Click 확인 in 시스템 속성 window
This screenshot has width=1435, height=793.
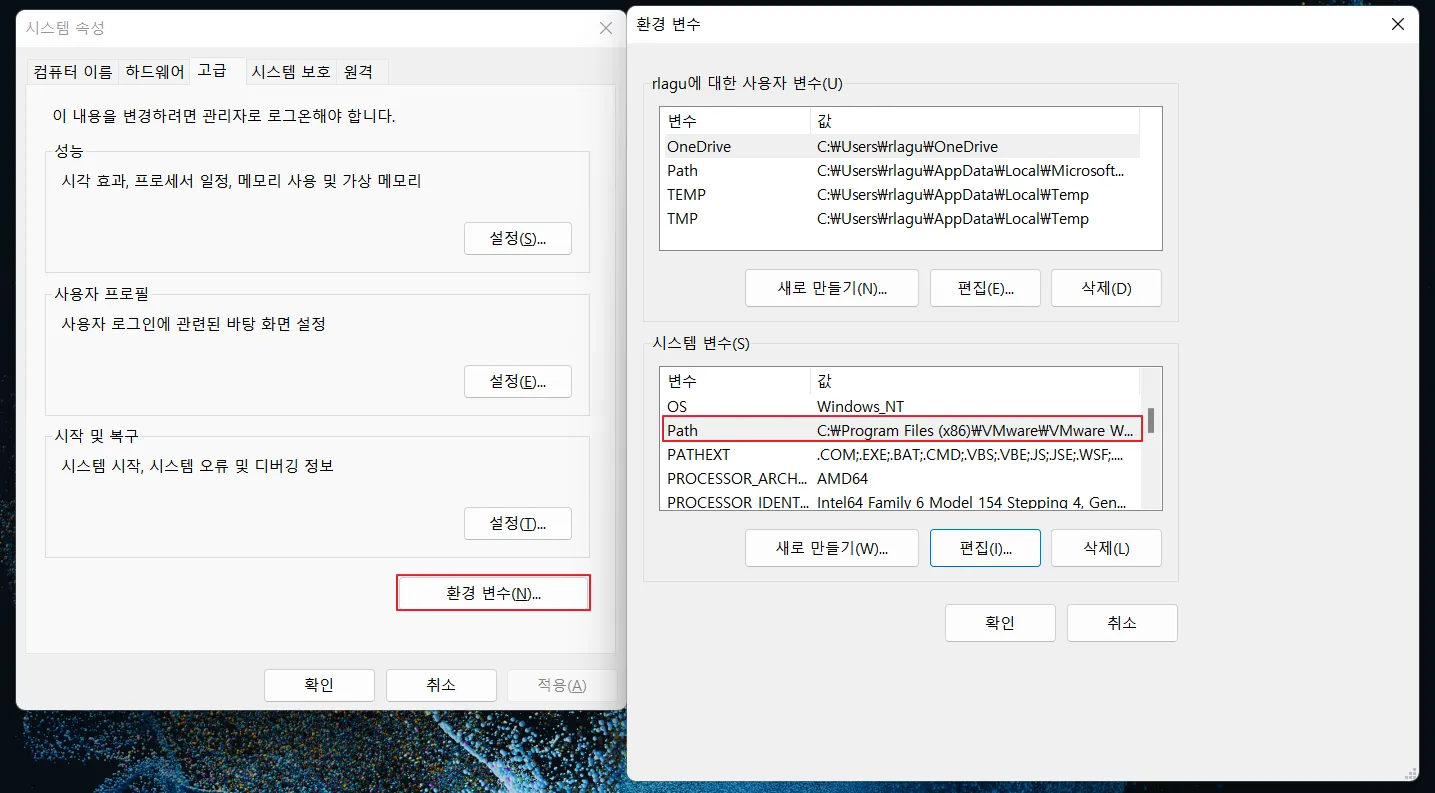[x=319, y=685]
